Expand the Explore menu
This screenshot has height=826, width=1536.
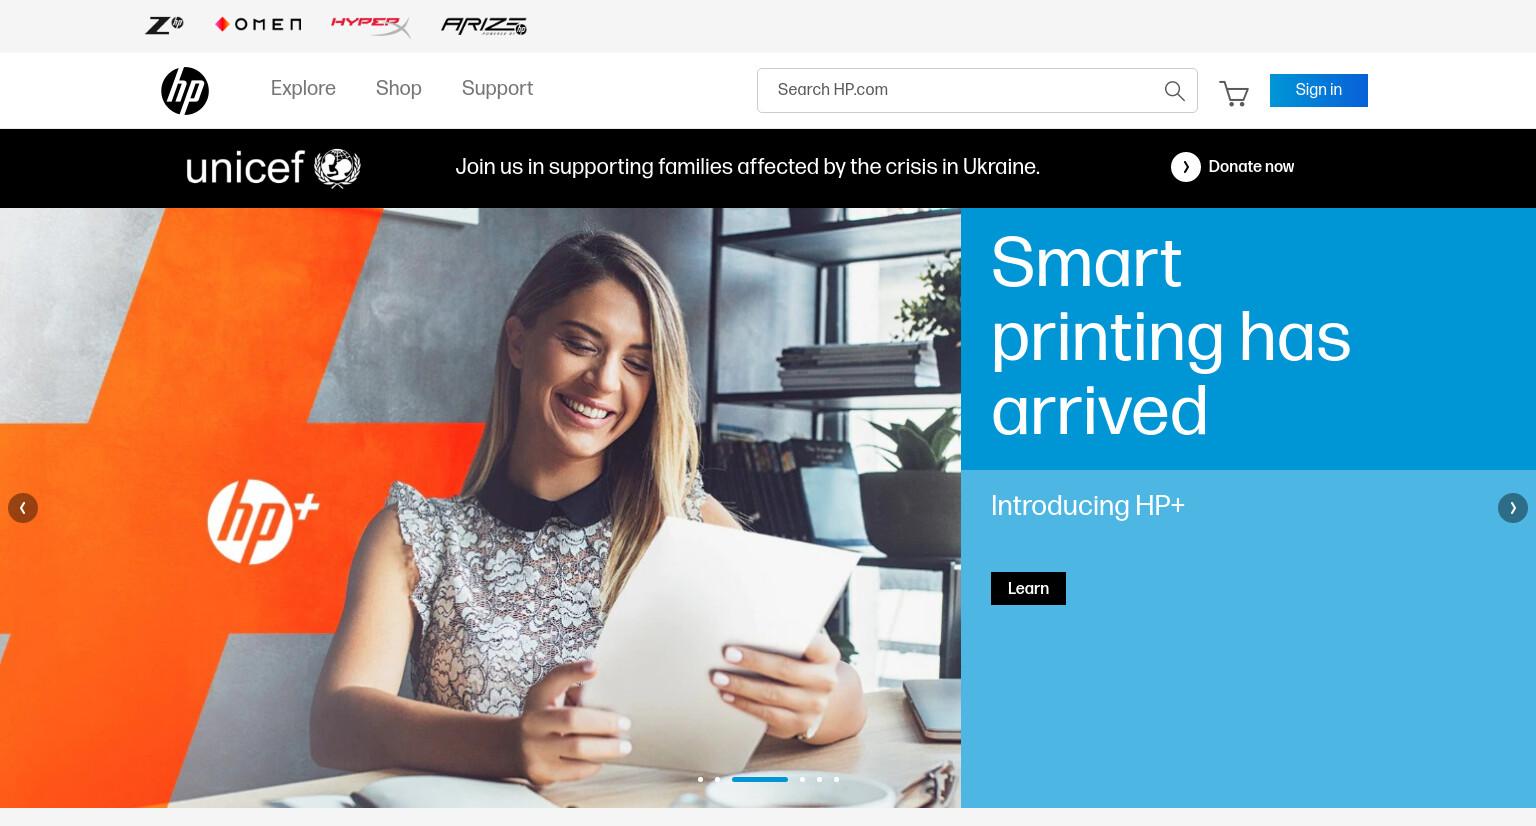coord(303,89)
